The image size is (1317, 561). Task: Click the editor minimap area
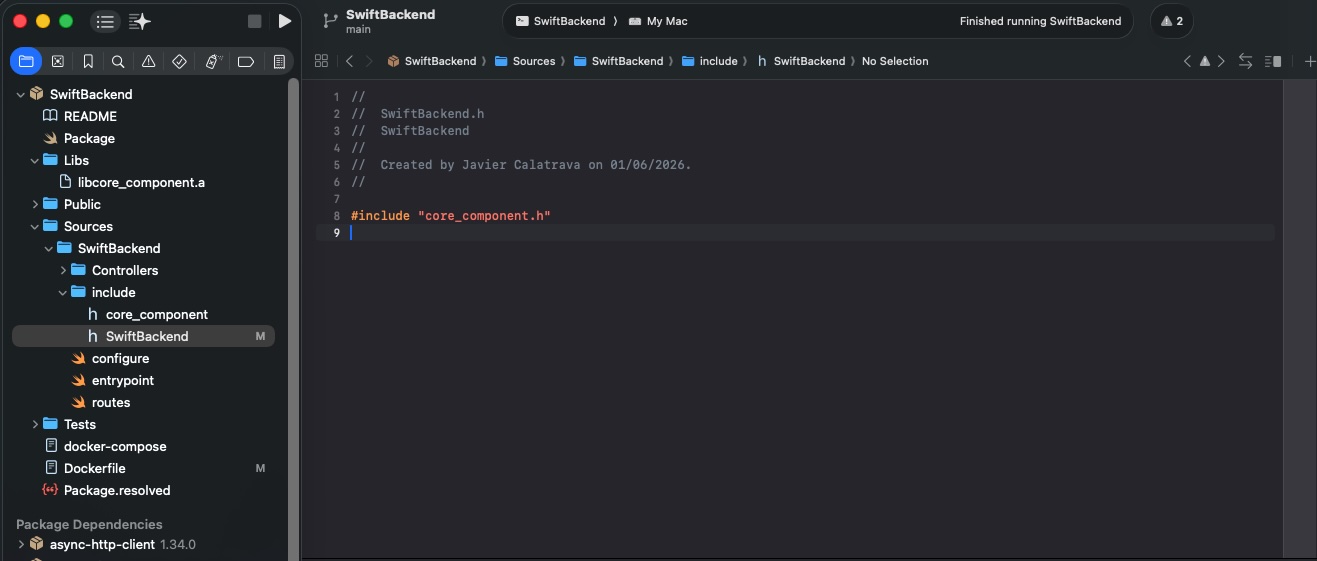click(1299, 320)
